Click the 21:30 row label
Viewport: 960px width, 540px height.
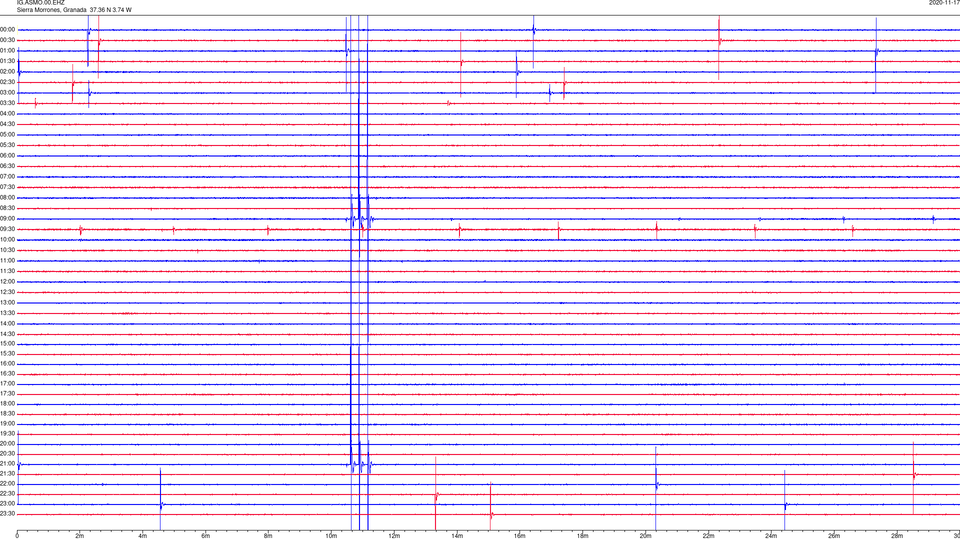(x=8, y=474)
